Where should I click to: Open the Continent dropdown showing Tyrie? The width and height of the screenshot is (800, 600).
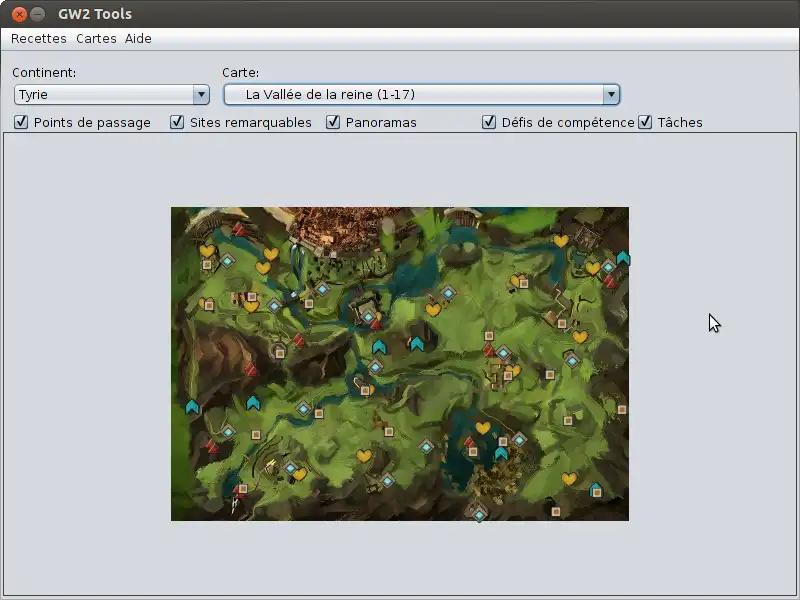[x=112, y=94]
